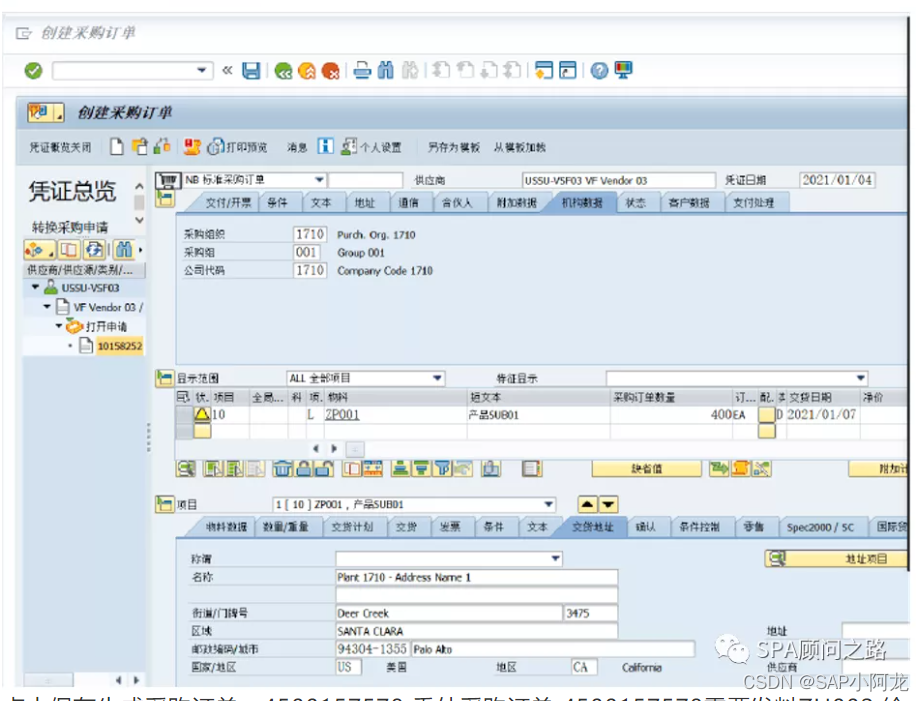The image size is (924, 701).
Task: Click the funnel Filter icon in item toolbar
Action: click(443, 469)
